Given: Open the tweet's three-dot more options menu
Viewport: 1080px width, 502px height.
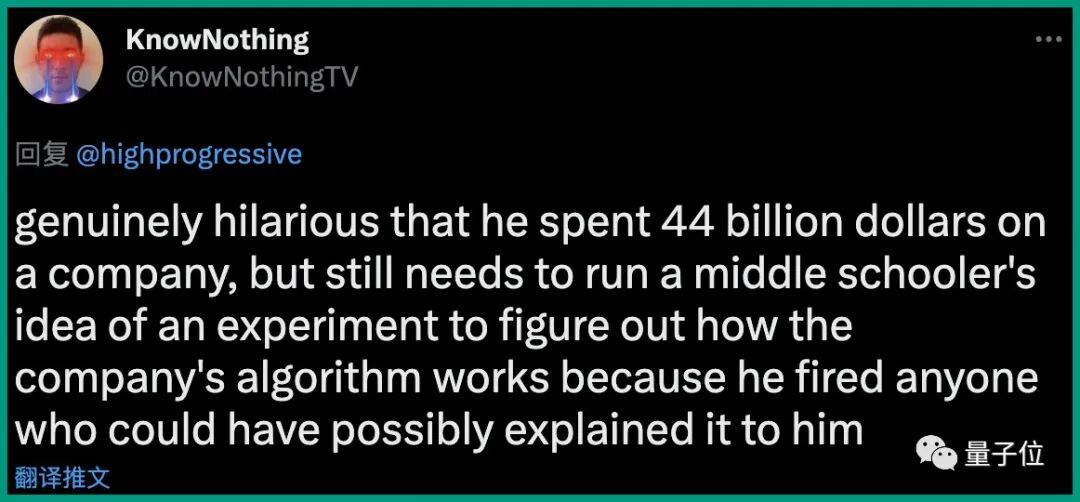Looking at the screenshot, I should 1049,40.
